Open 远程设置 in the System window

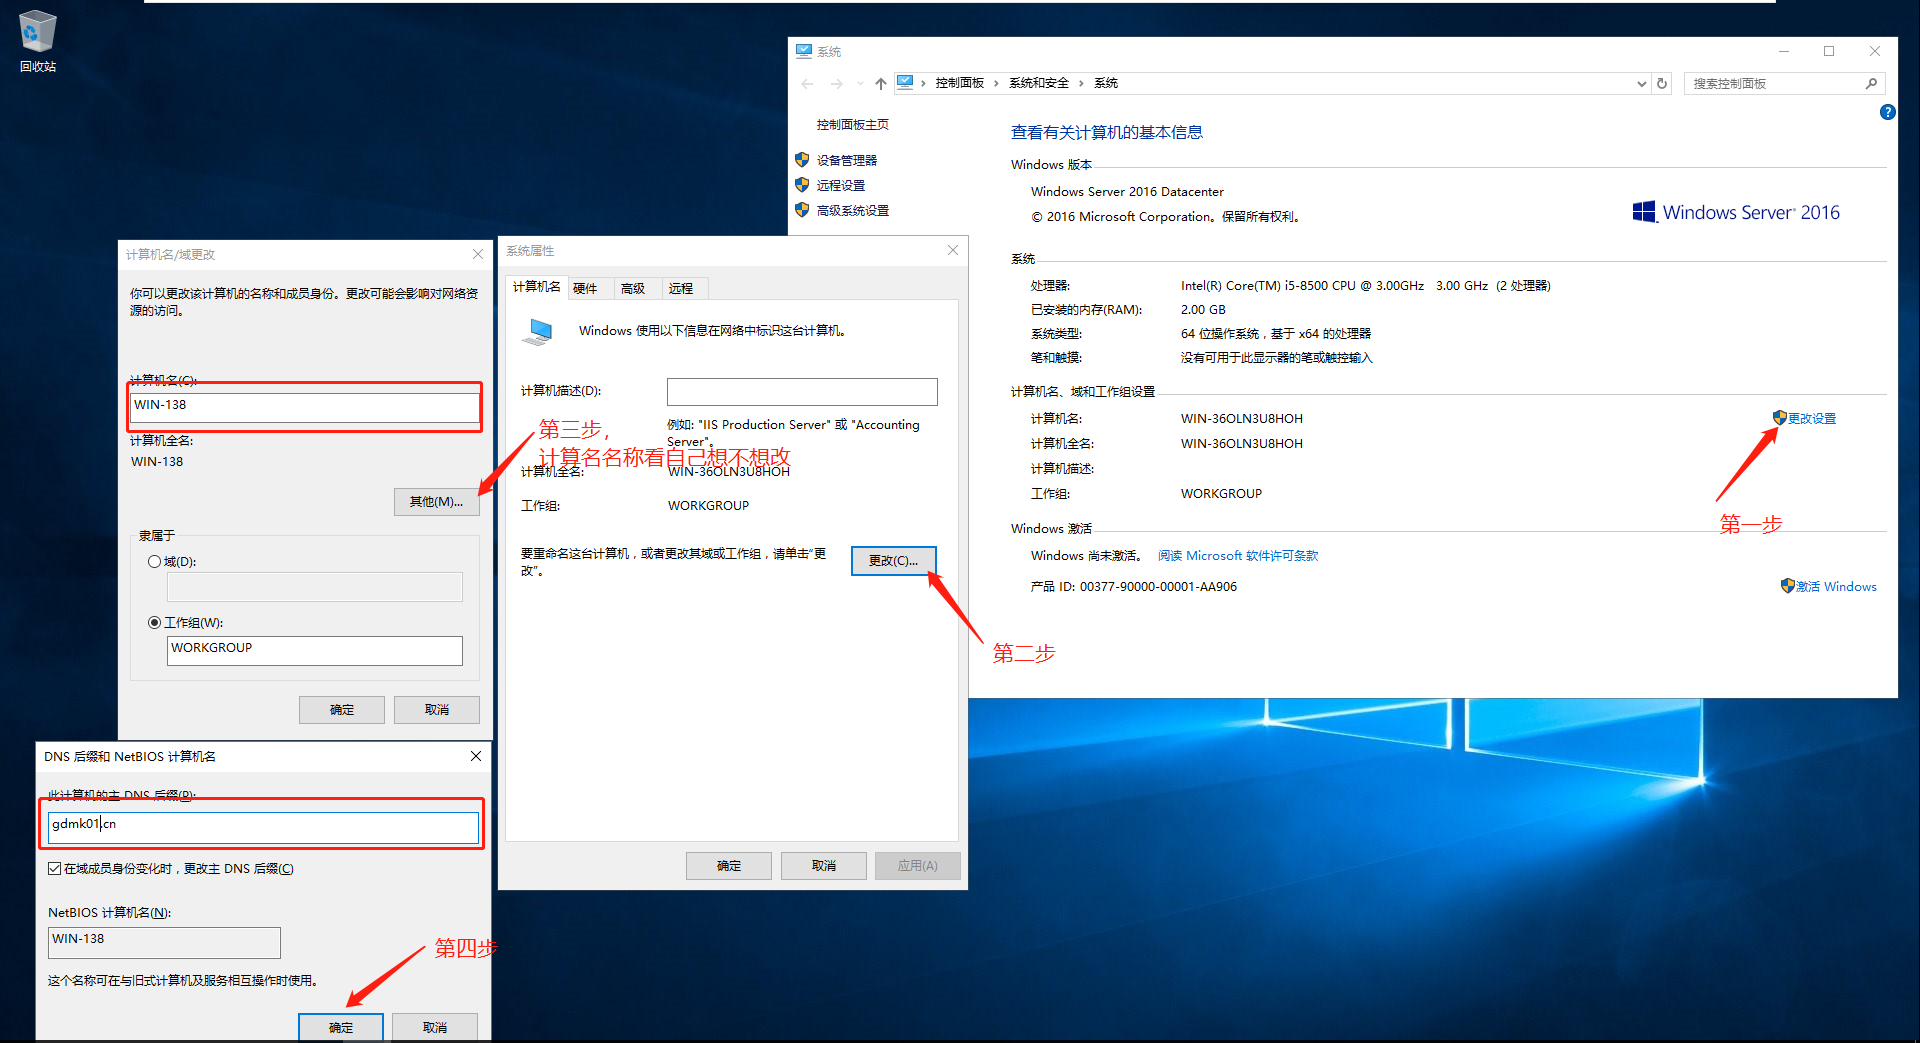pyautogui.click(x=843, y=184)
